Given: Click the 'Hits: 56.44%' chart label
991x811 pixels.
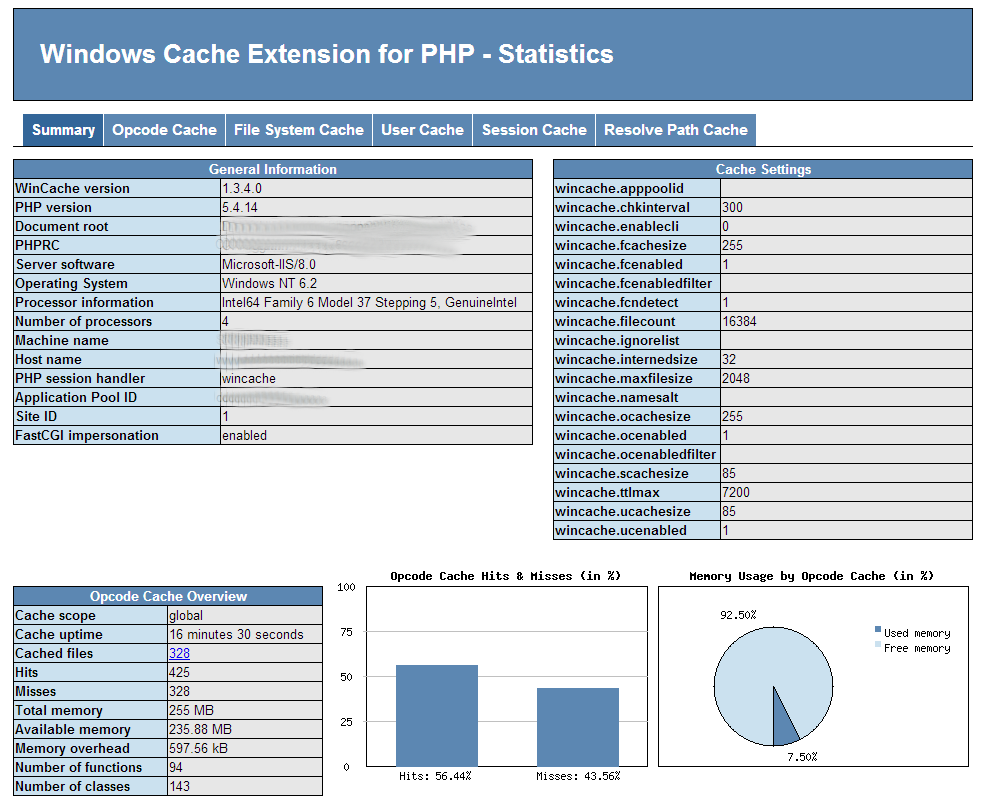Looking at the screenshot, I should point(435,776).
